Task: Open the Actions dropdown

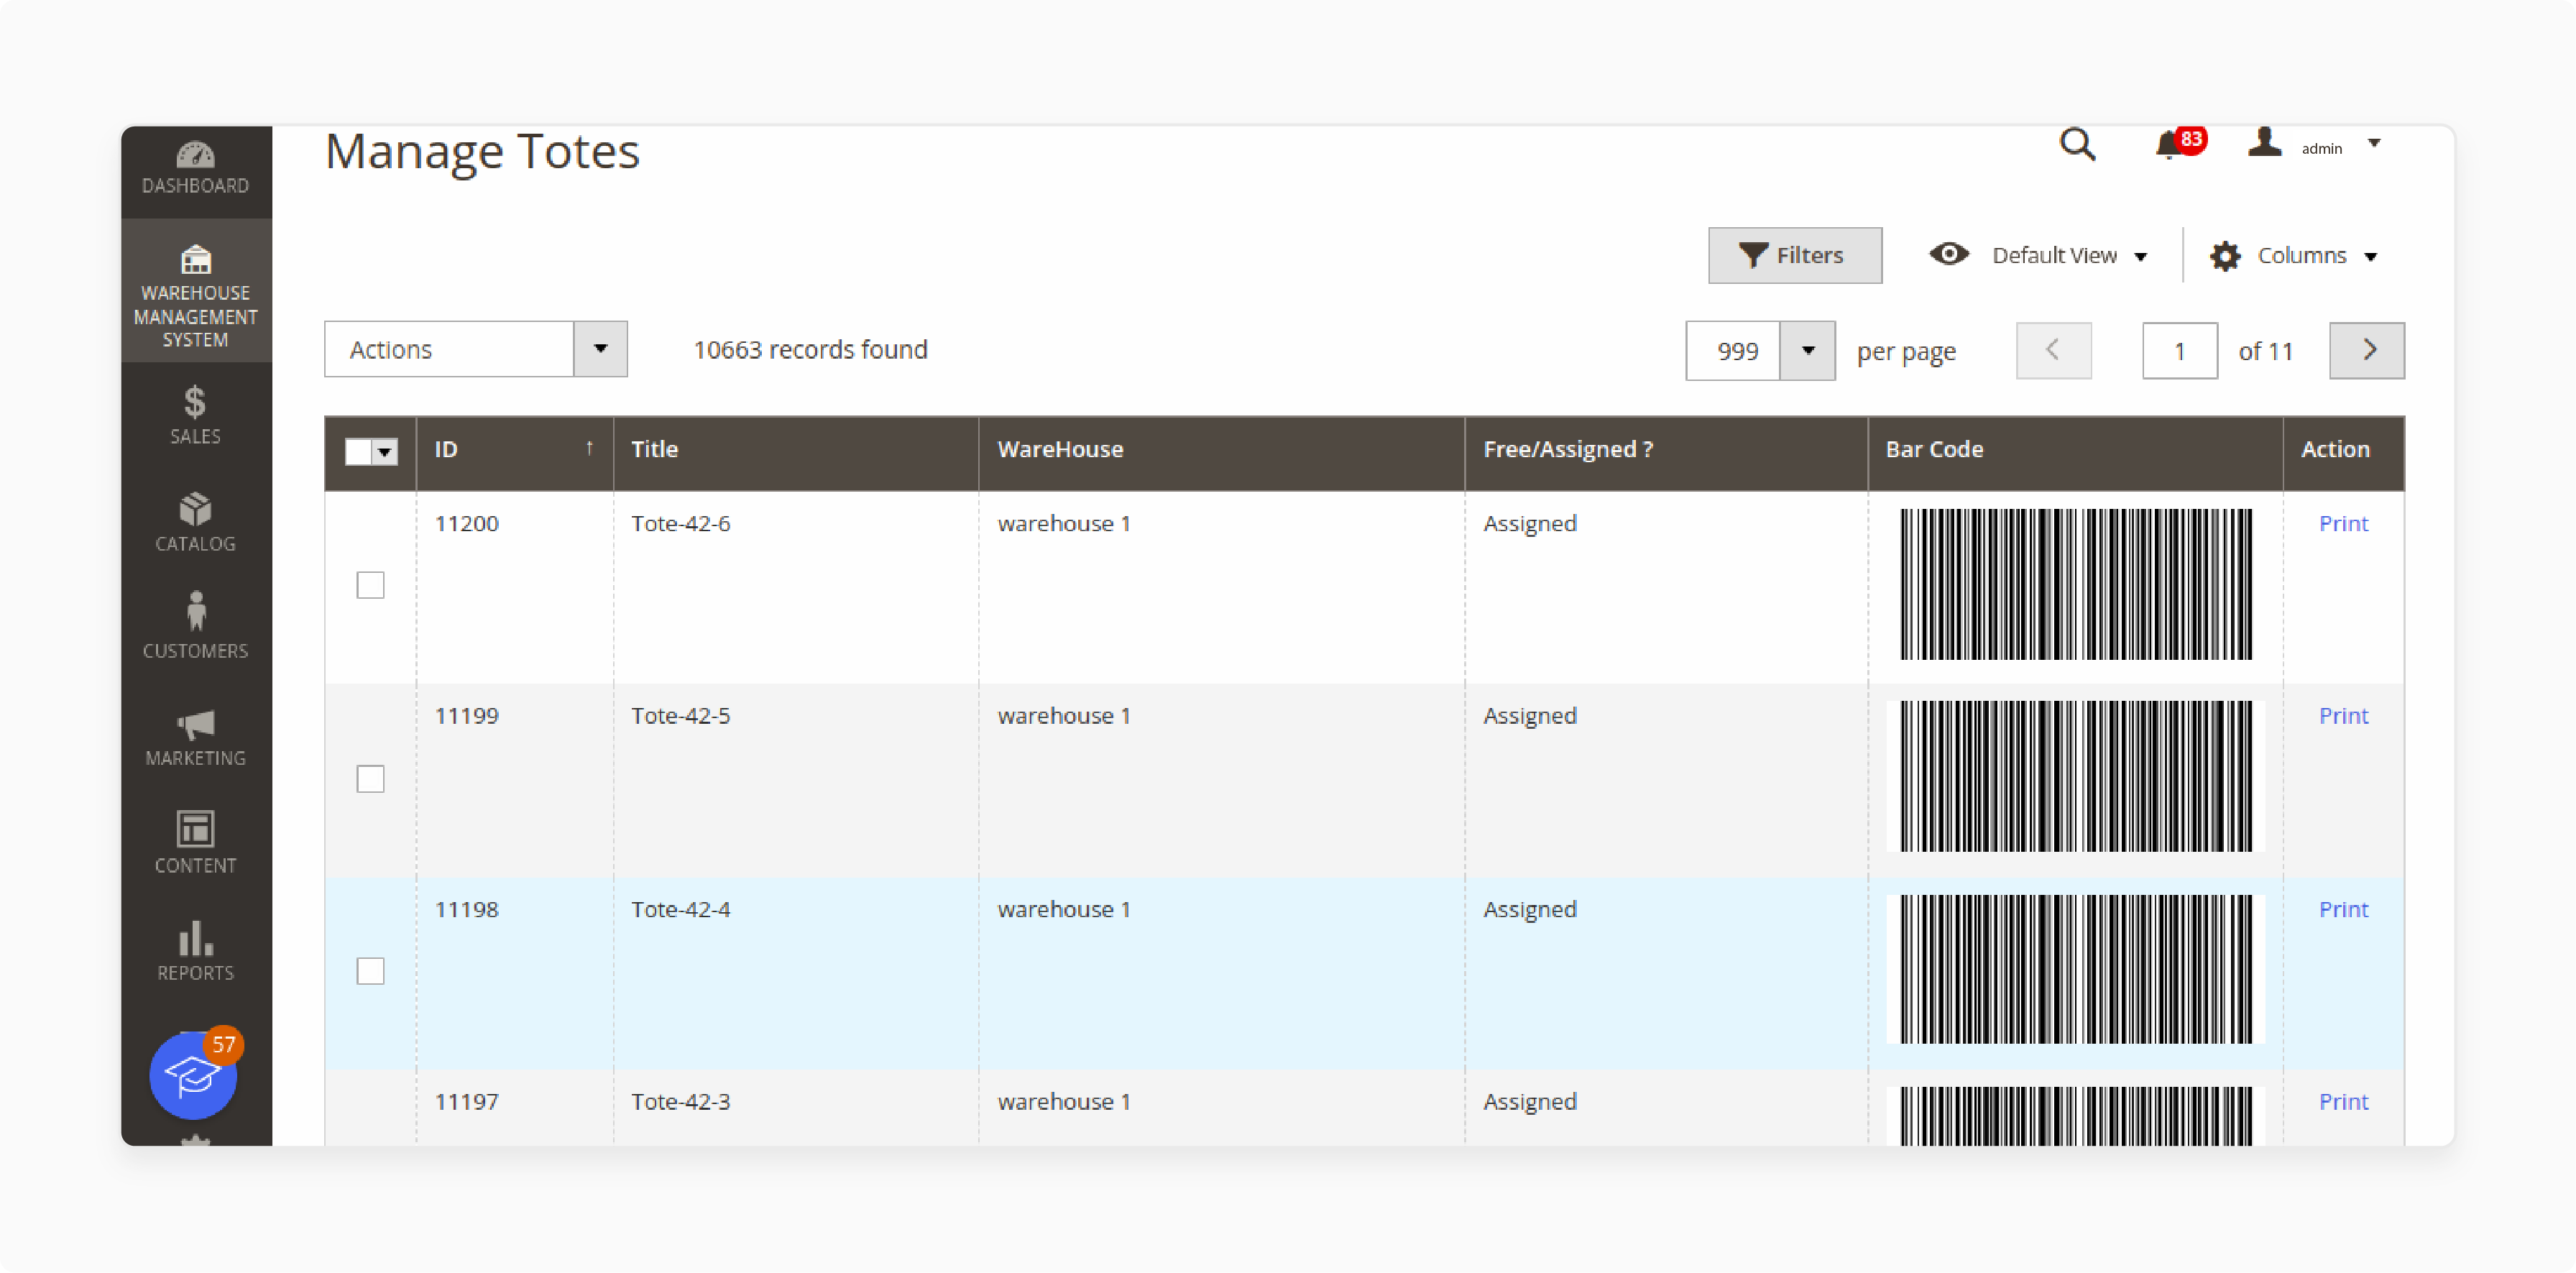Action: click(x=475, y=349)
